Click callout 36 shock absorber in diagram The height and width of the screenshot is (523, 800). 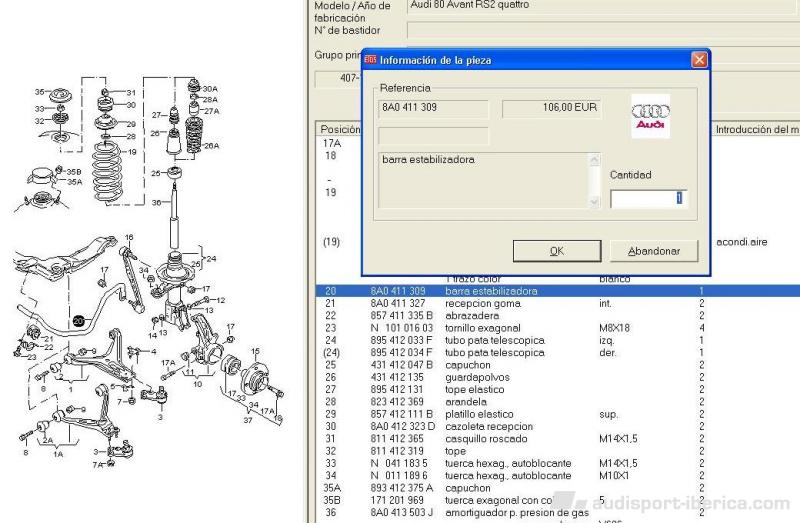coord(157,203)
